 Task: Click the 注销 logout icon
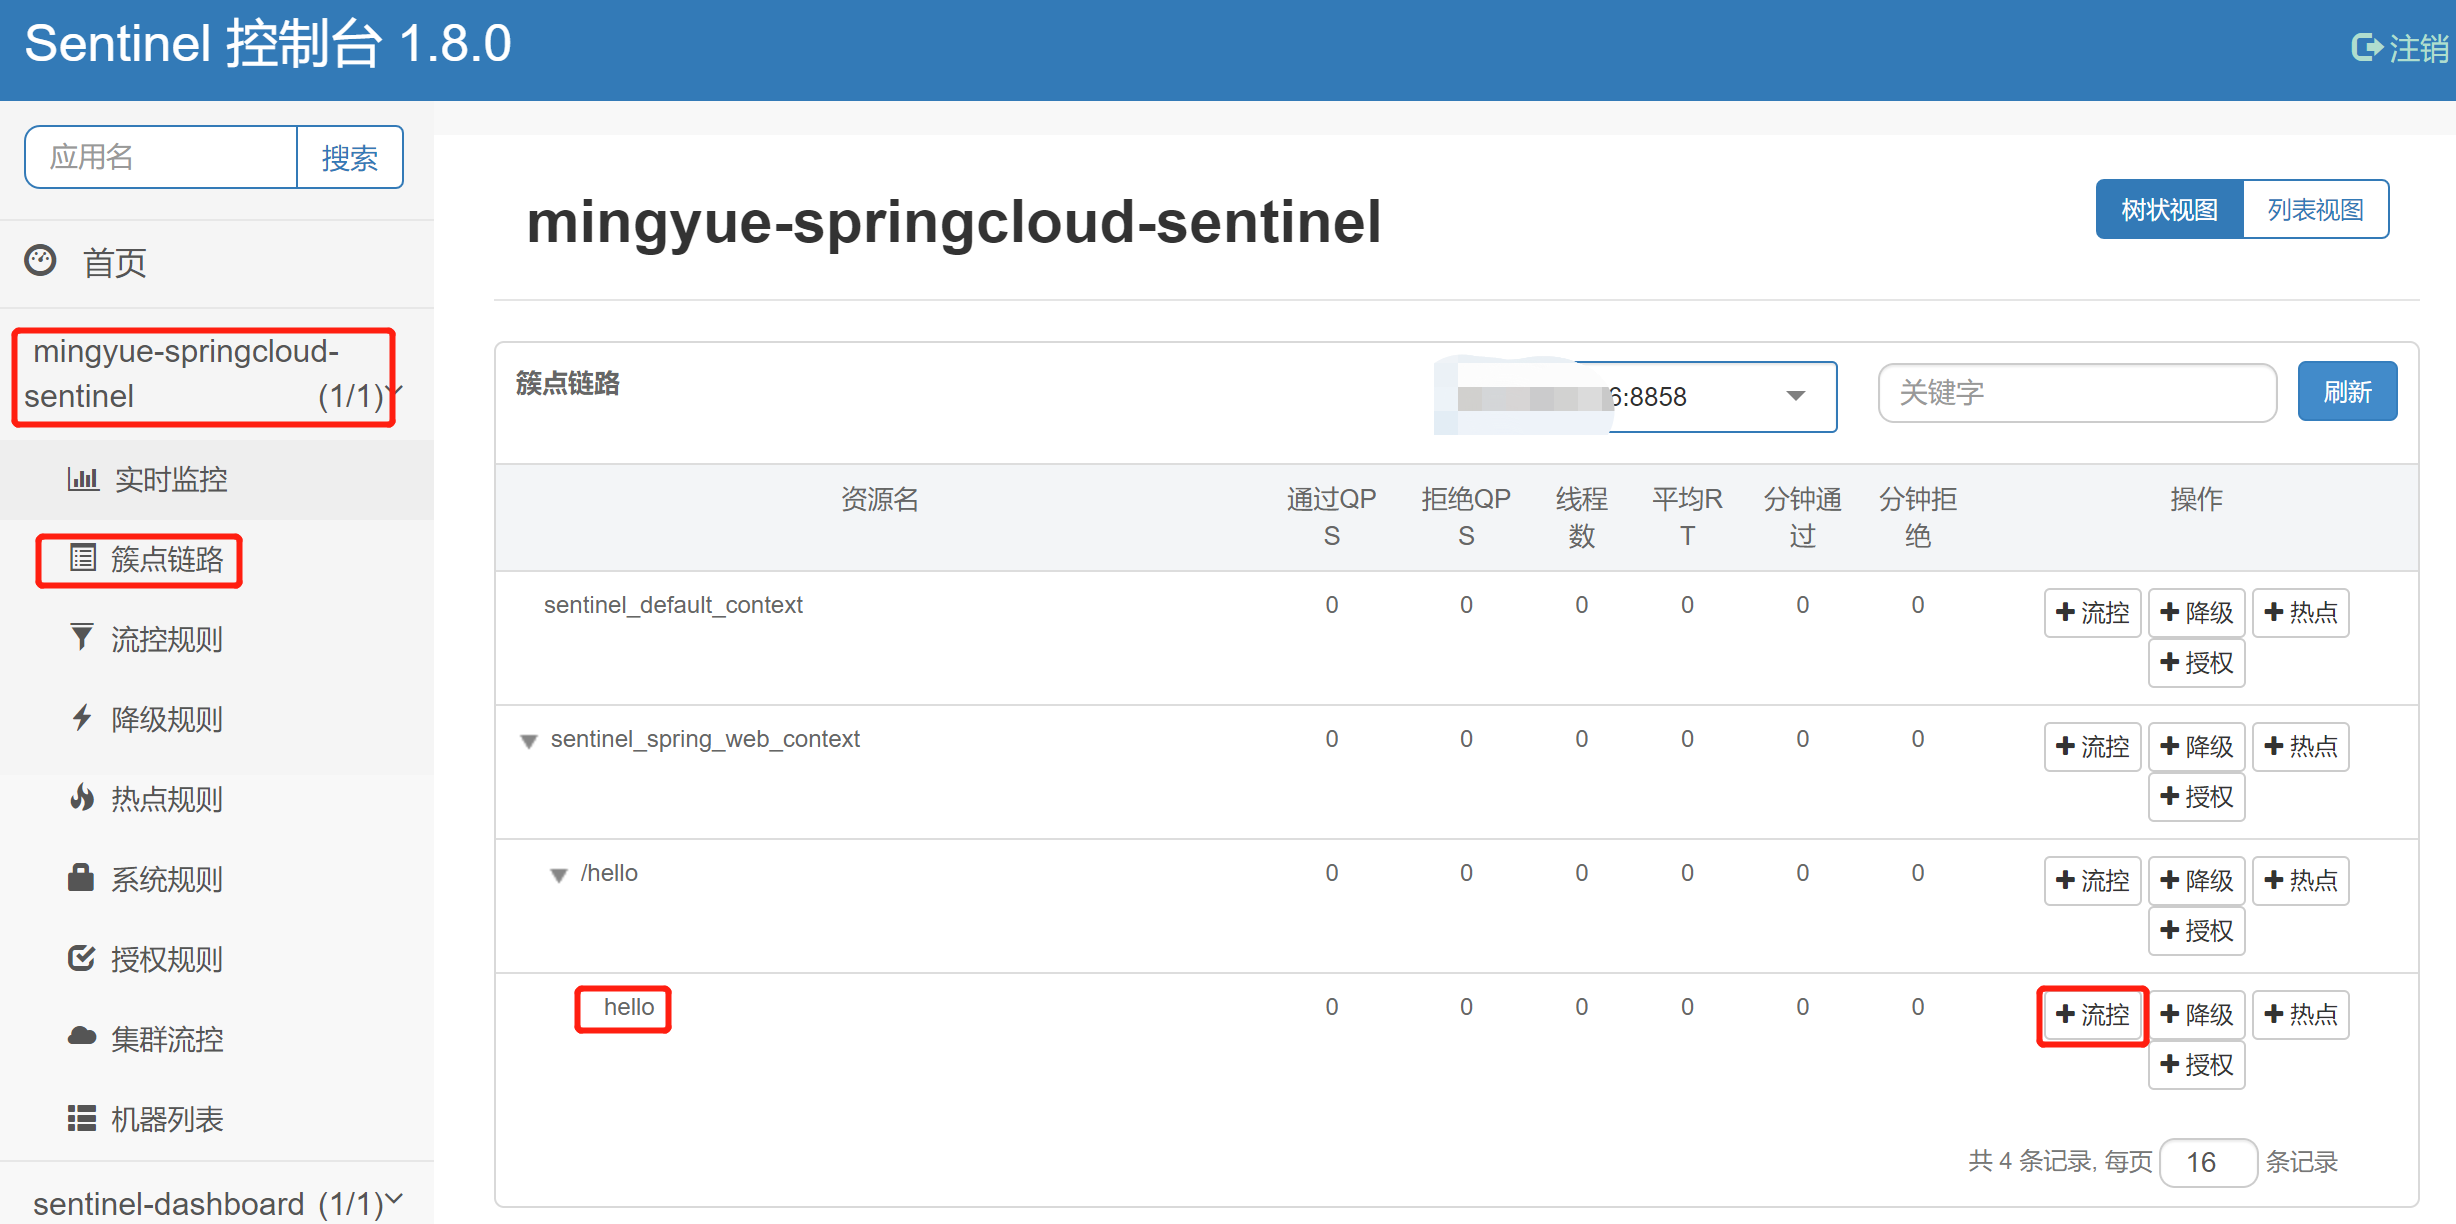point(2368,47)
